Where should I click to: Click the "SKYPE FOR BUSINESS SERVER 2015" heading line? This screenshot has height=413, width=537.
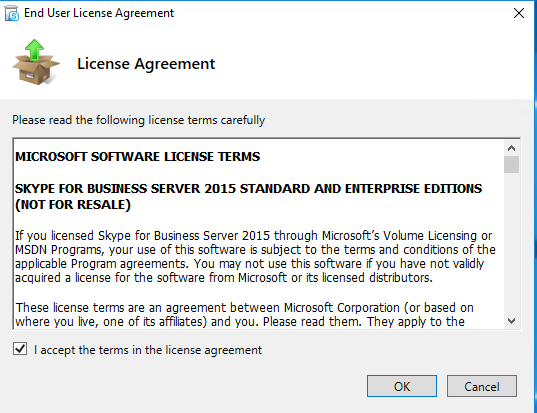tap(248, 189)
